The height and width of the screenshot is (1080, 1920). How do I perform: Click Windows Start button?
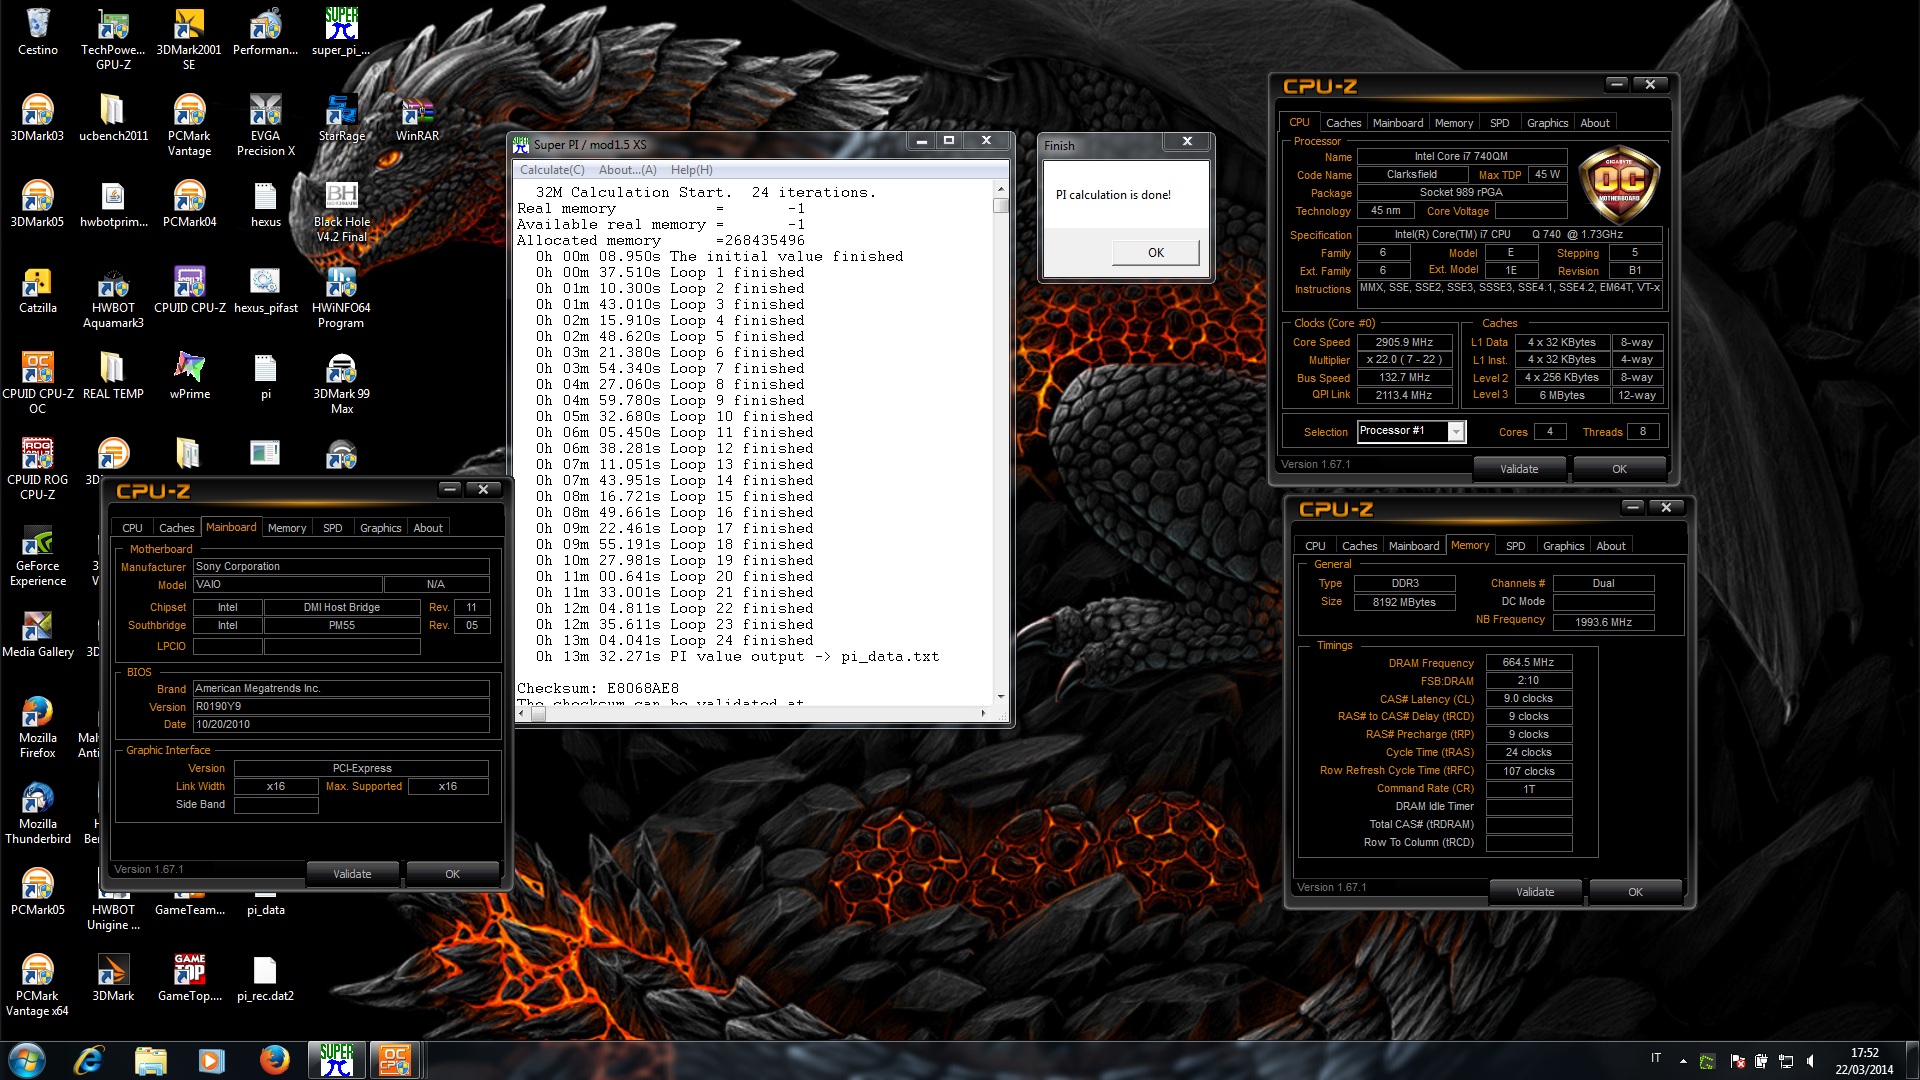pyautogui.click(x=27, y=1060)
